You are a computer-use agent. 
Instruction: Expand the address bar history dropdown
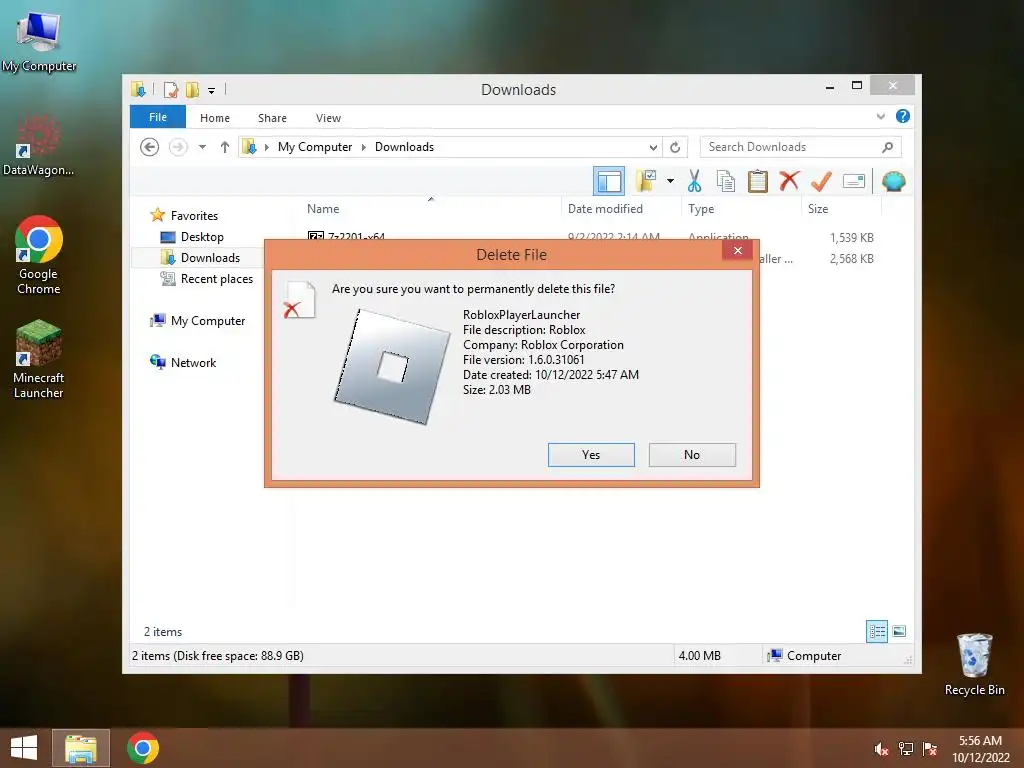pyautogui.click(x=652, y=147)
